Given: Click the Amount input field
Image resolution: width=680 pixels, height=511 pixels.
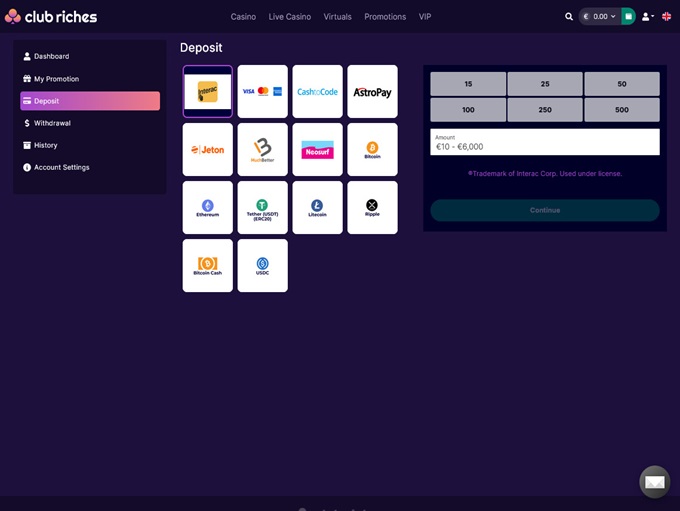Looking at the screenshot, I should click(545, 146).
